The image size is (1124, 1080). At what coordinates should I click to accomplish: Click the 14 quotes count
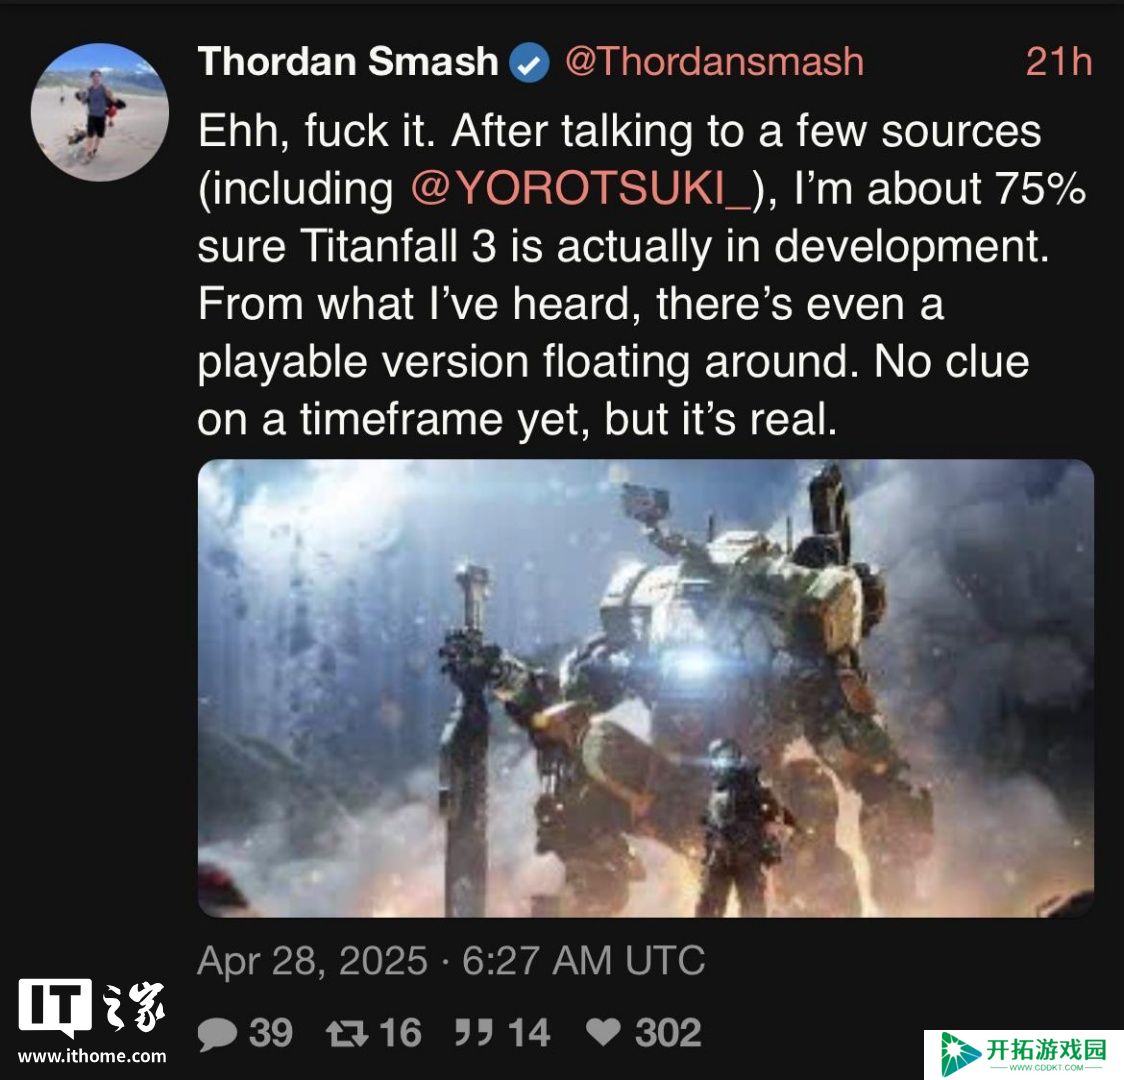point(529,1033)
